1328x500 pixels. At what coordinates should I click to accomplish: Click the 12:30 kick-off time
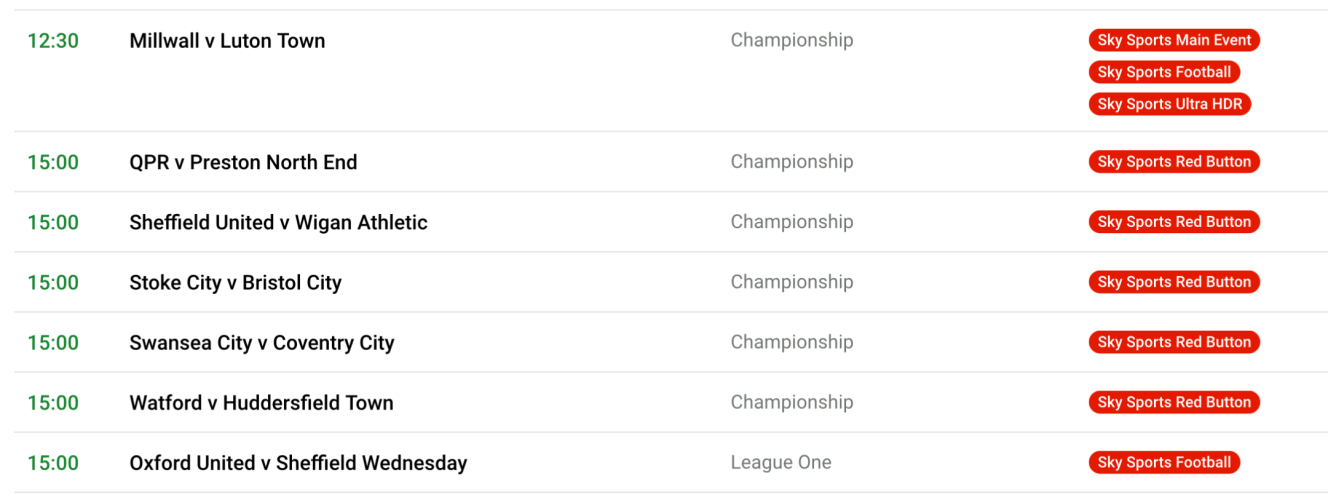[53, 41]
